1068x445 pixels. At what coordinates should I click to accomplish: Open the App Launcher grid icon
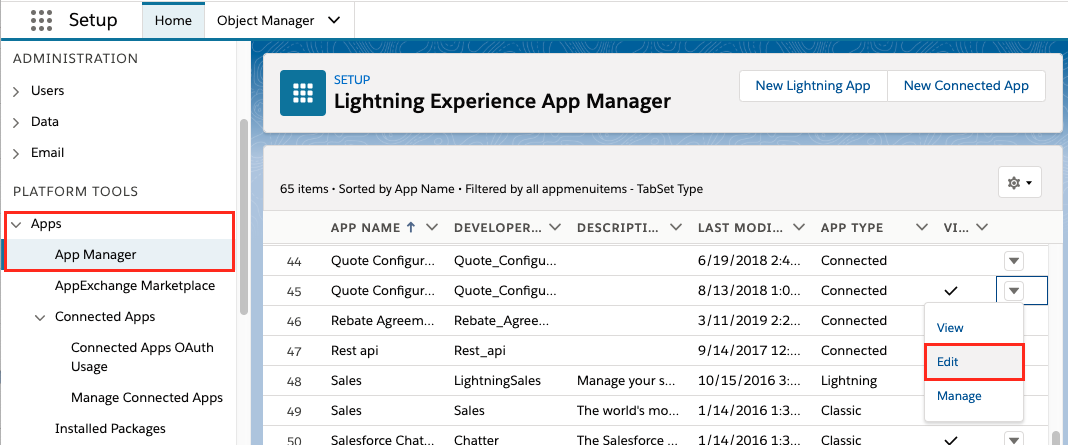(x=42, y=20)
